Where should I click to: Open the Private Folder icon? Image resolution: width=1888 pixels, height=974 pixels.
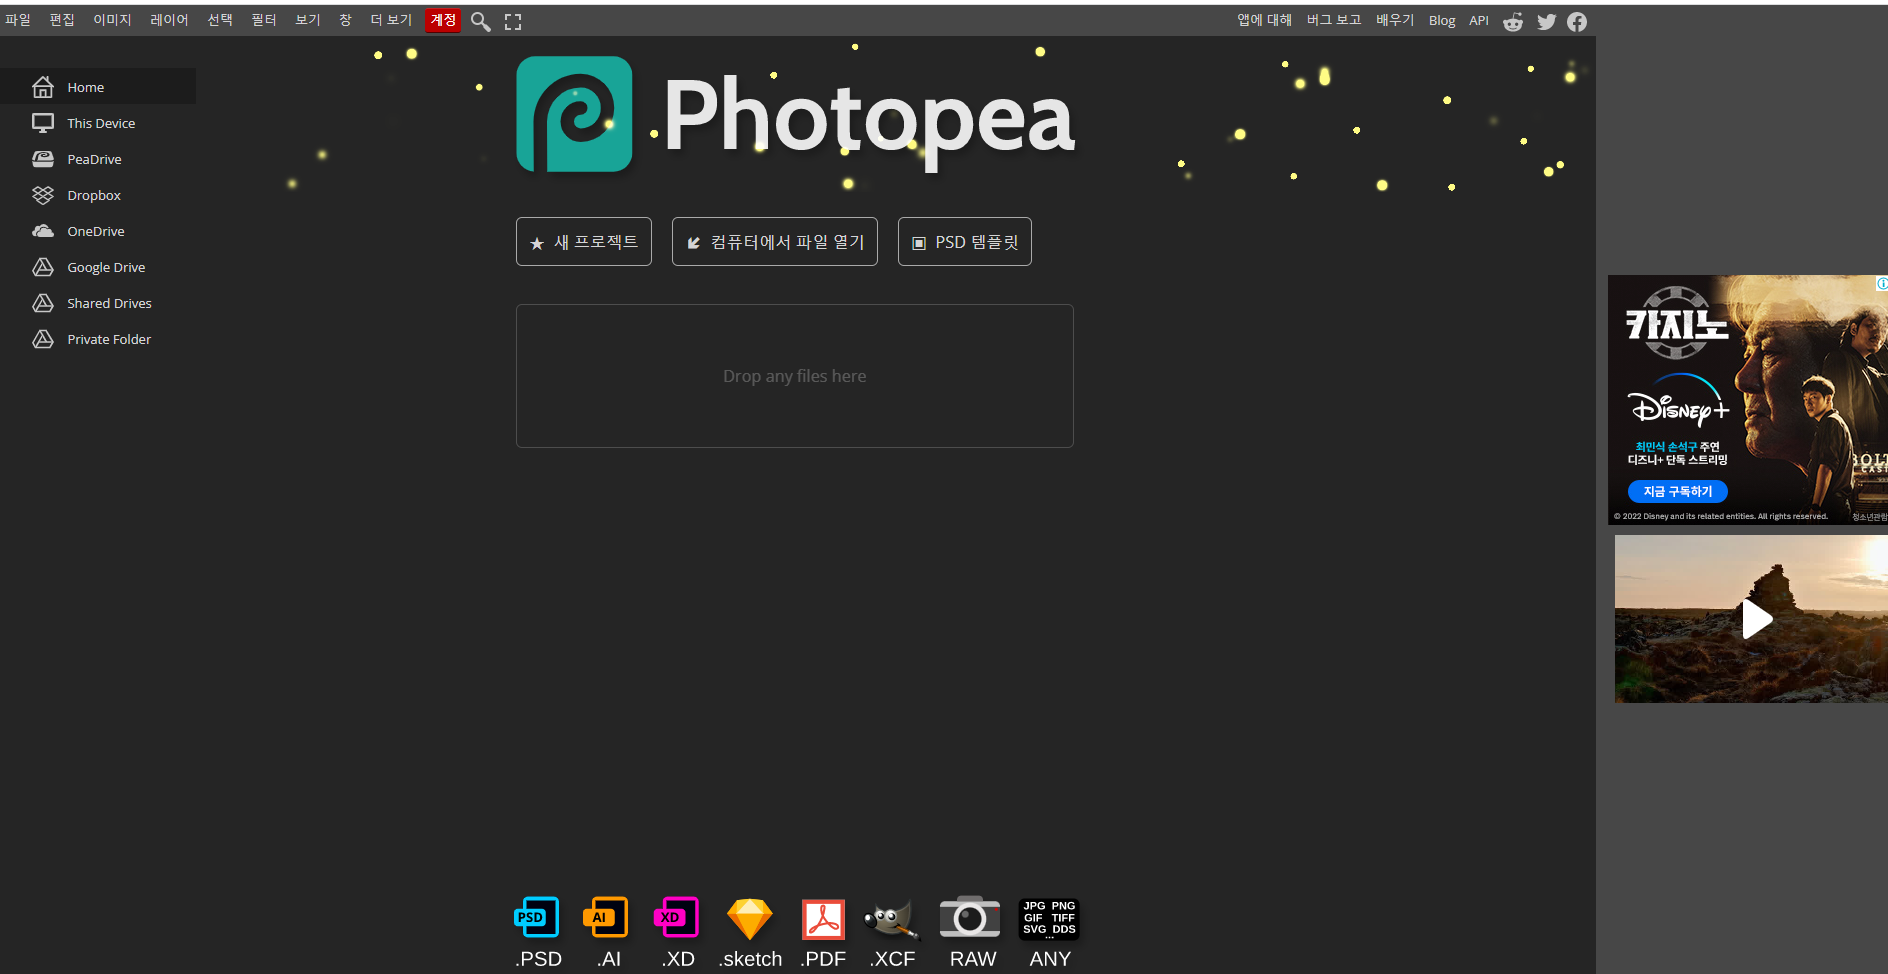click(43, 339)
